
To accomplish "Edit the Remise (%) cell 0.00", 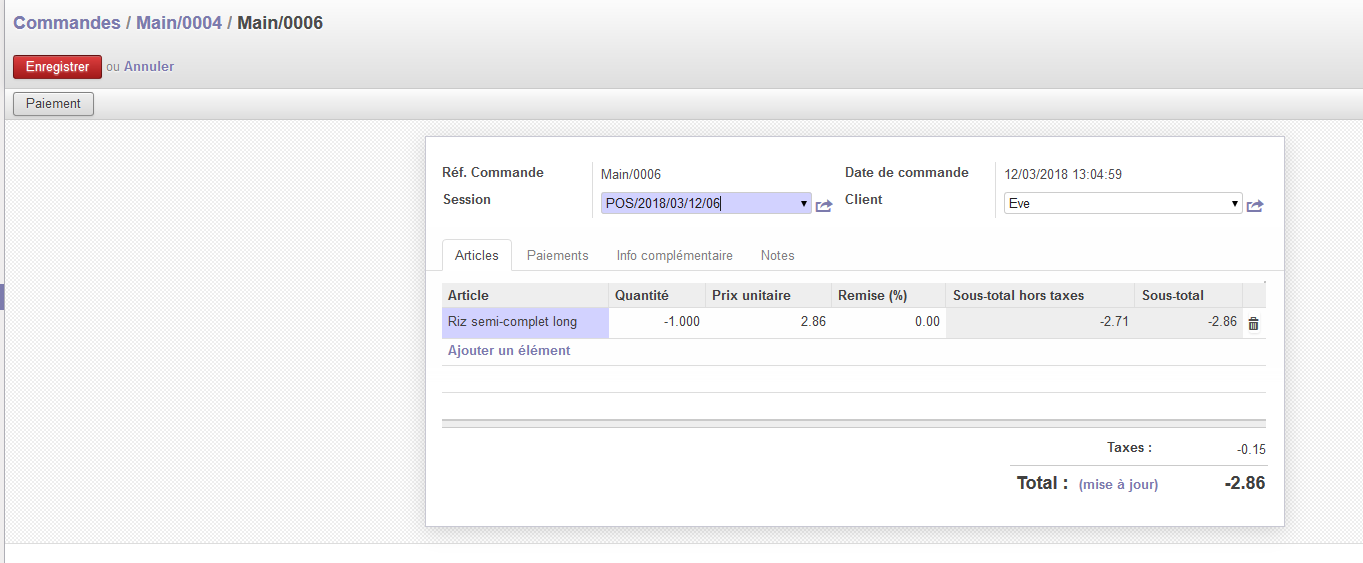I will pos(888,322).
